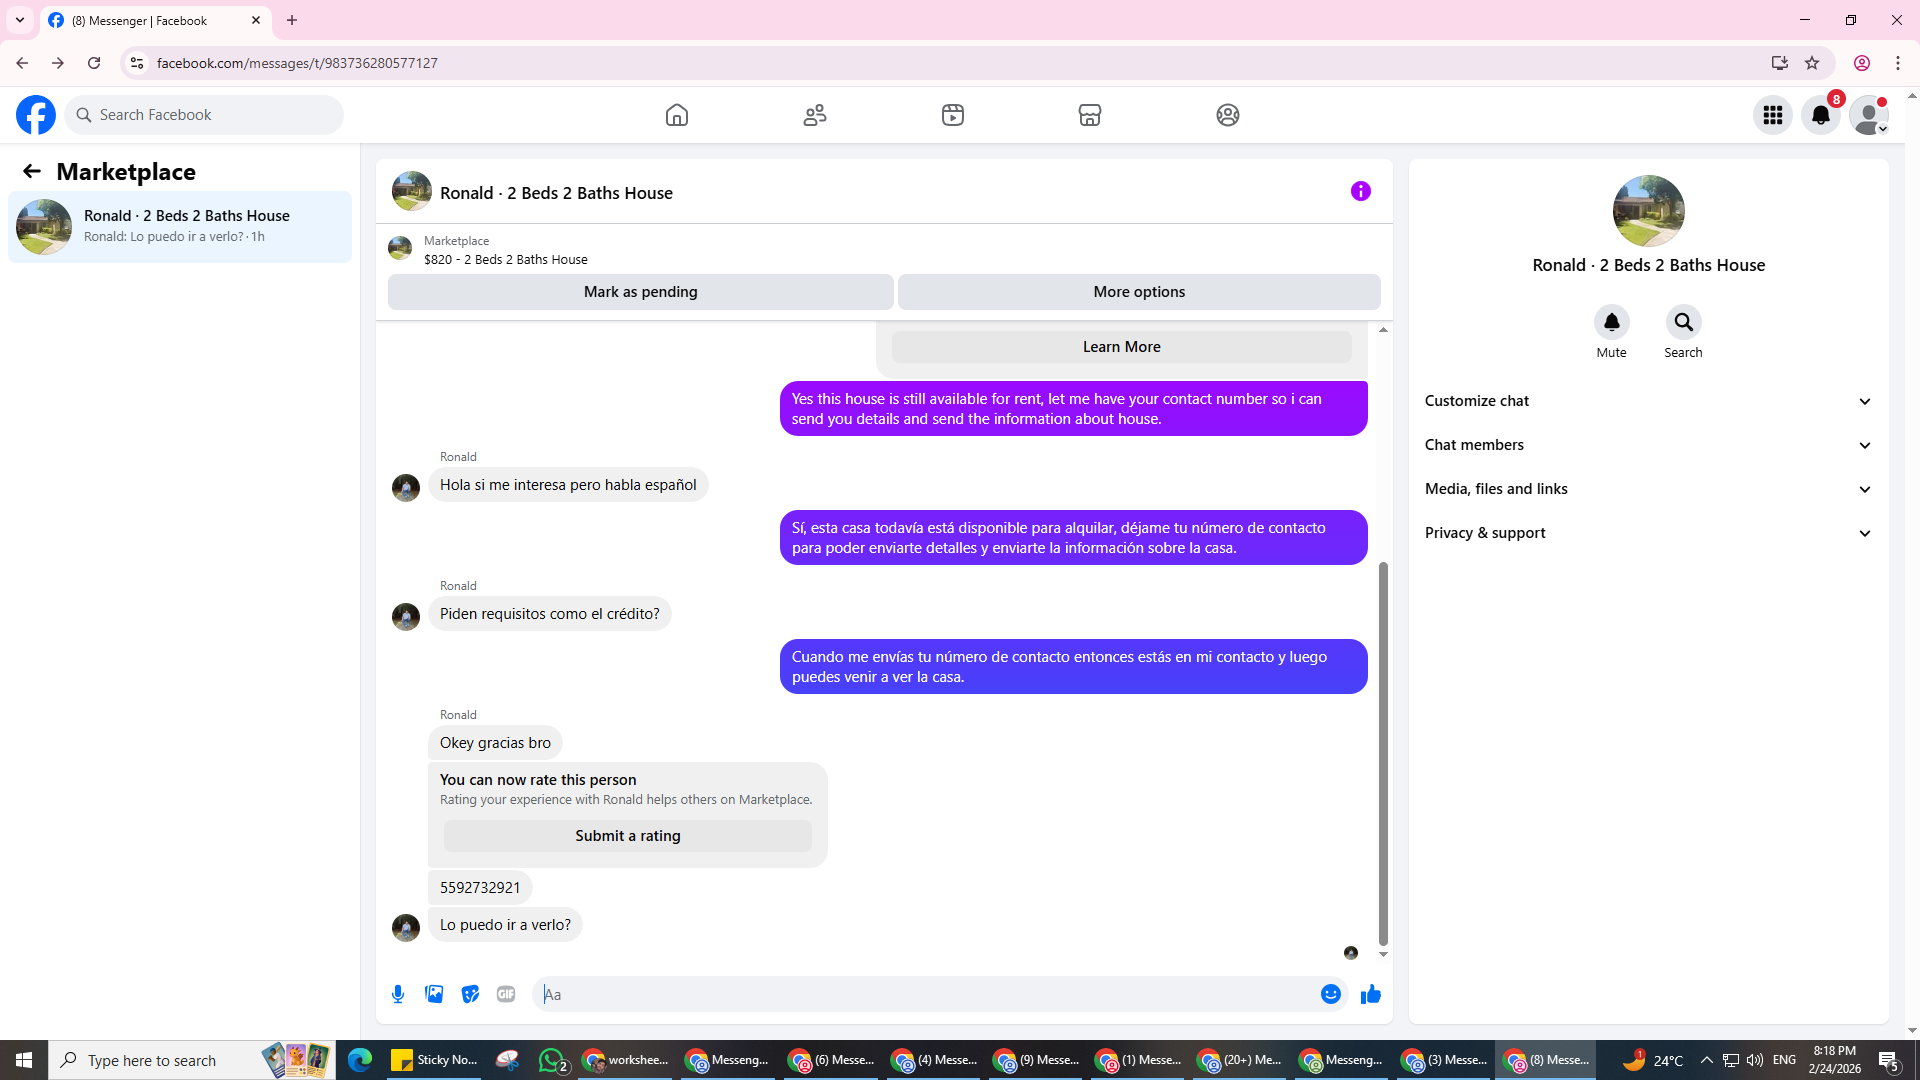Click Mark as pending button

[640, 292]
